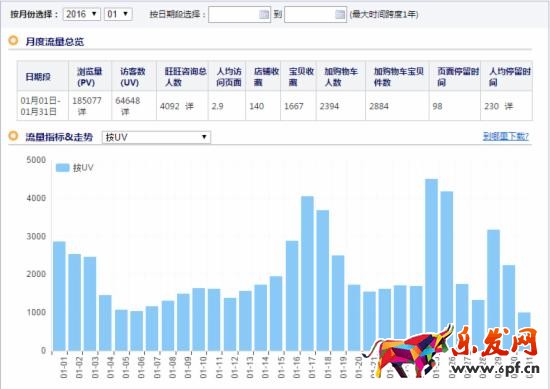The height and width of the screenshot is (389, 550).
Task: Select the 人均停留时间 column header
Action: (x=507, y=76)
